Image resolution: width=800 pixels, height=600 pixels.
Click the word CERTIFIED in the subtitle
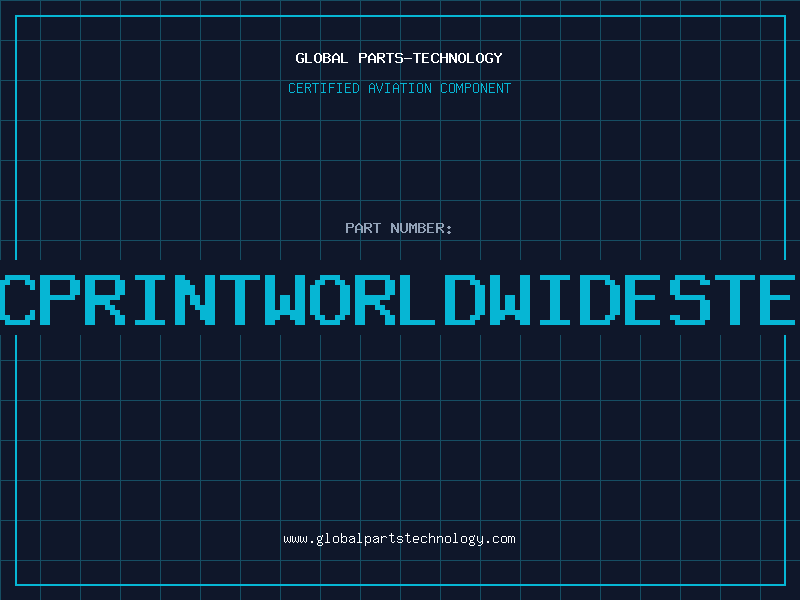pos(324,88)
